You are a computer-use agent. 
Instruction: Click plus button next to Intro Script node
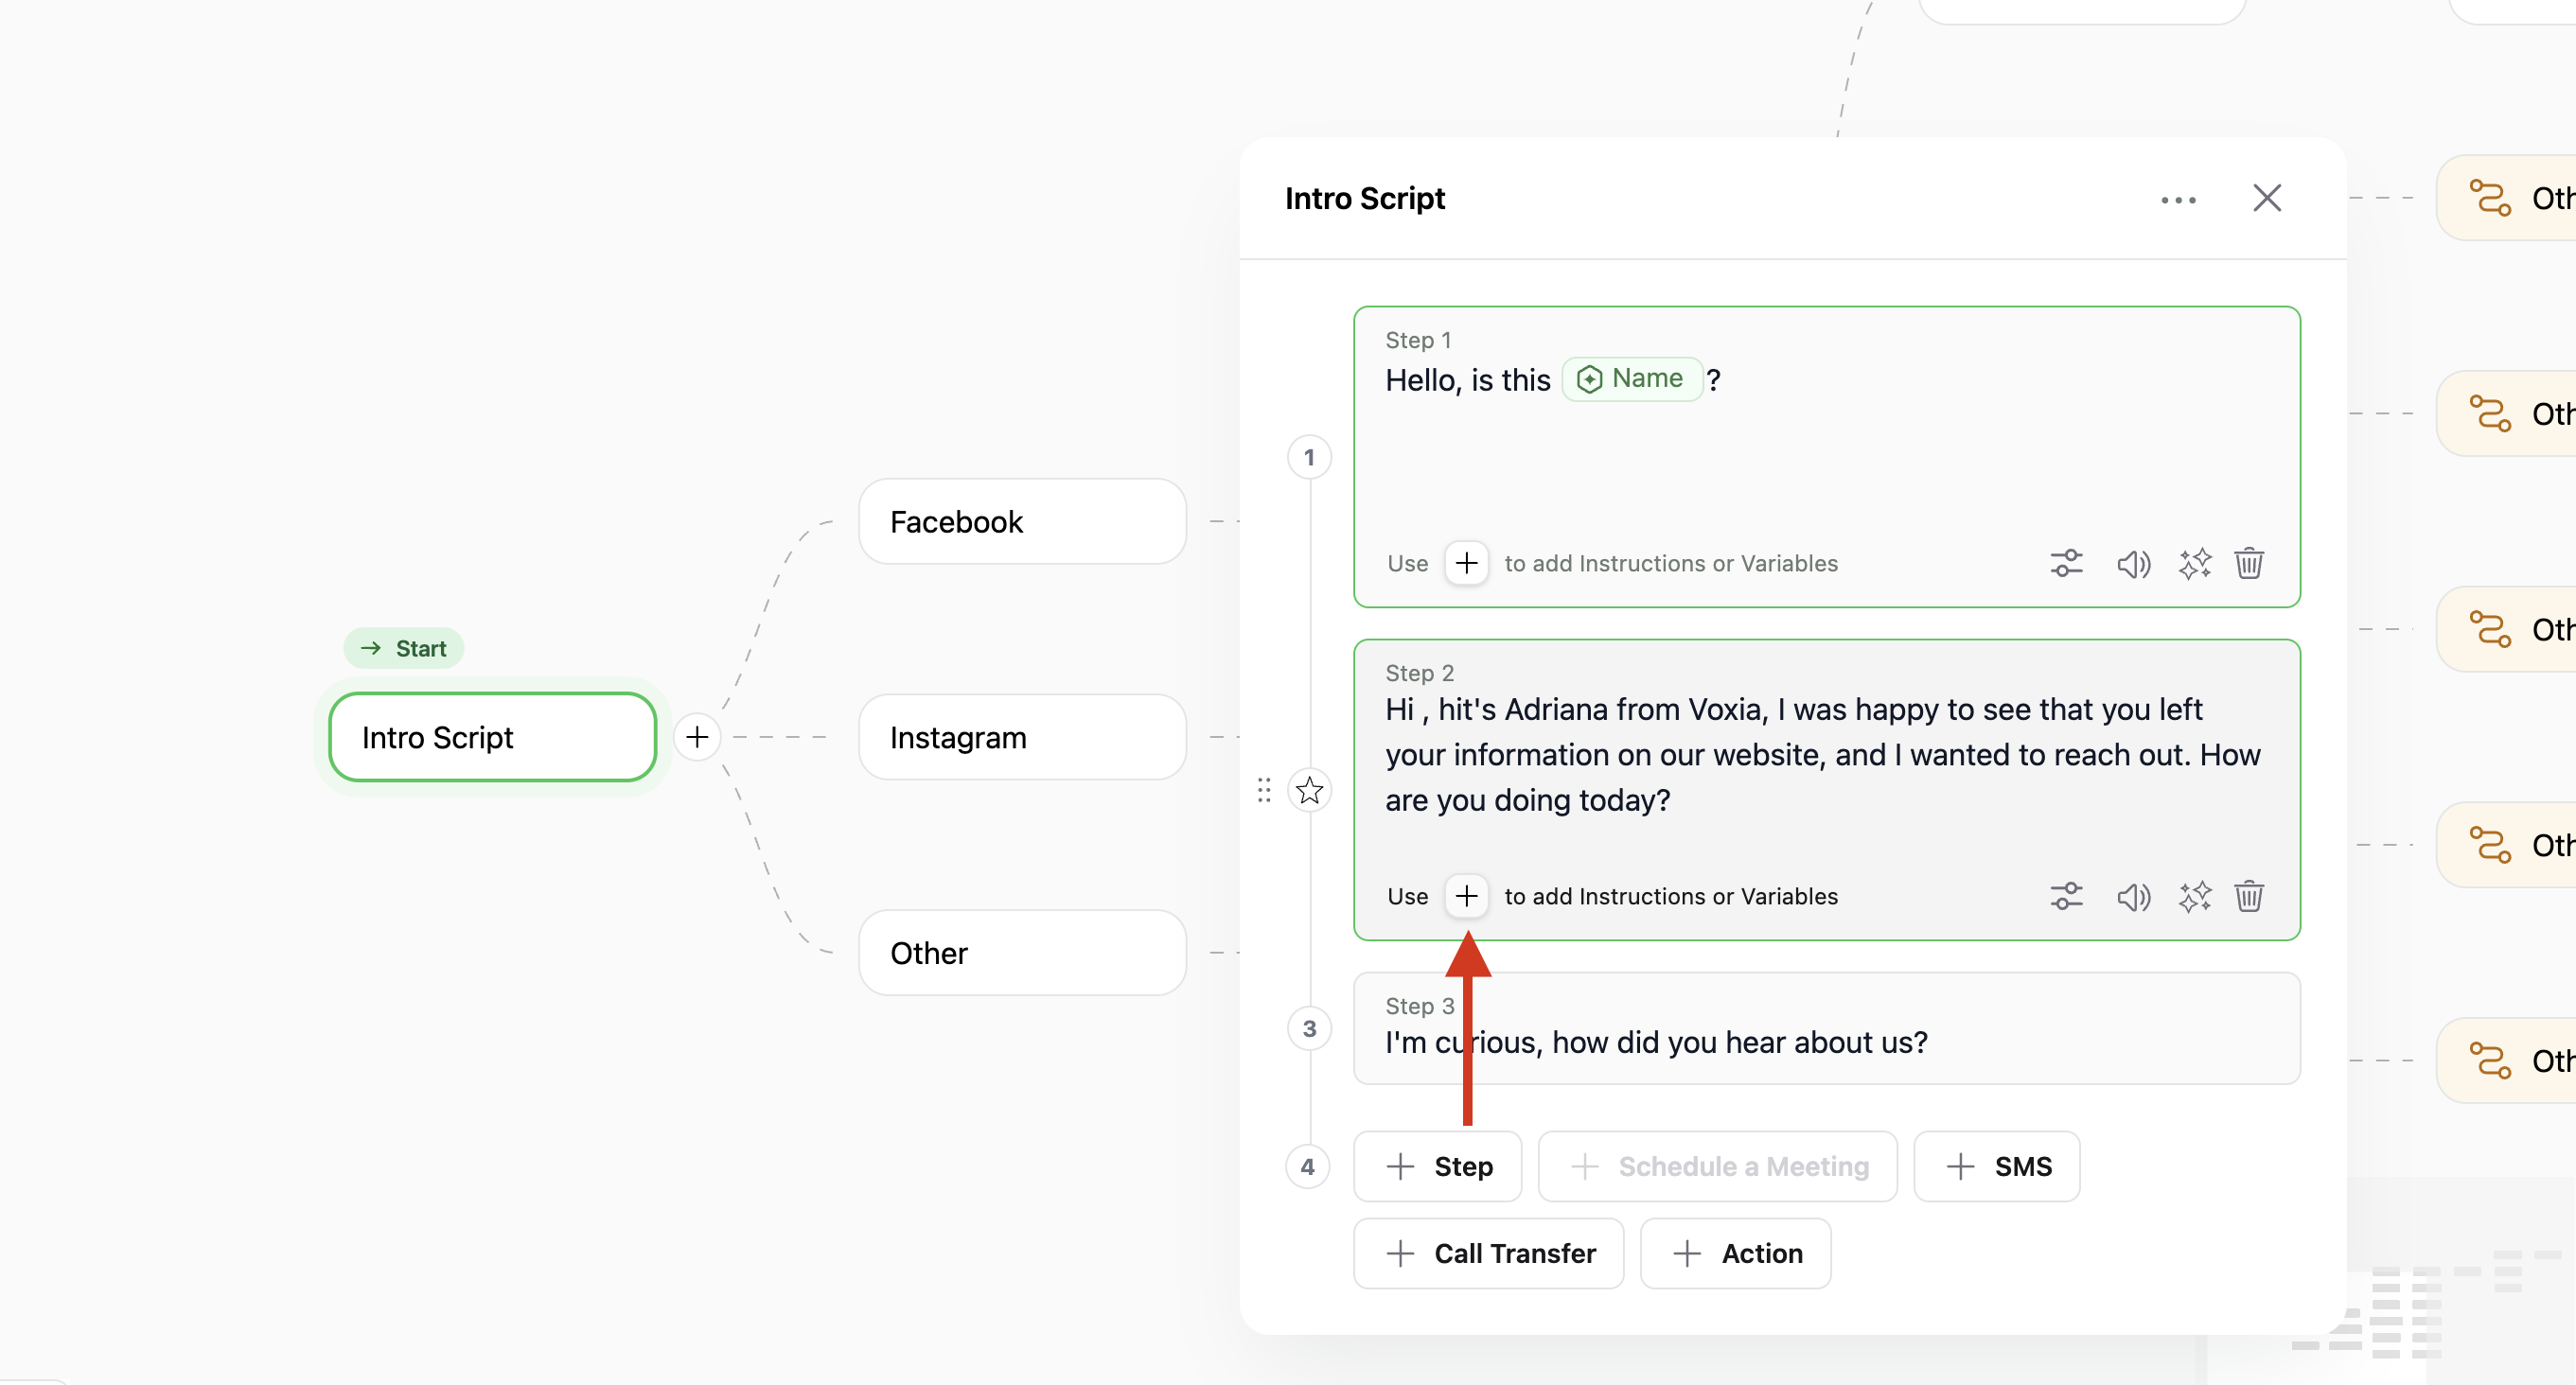697,737
